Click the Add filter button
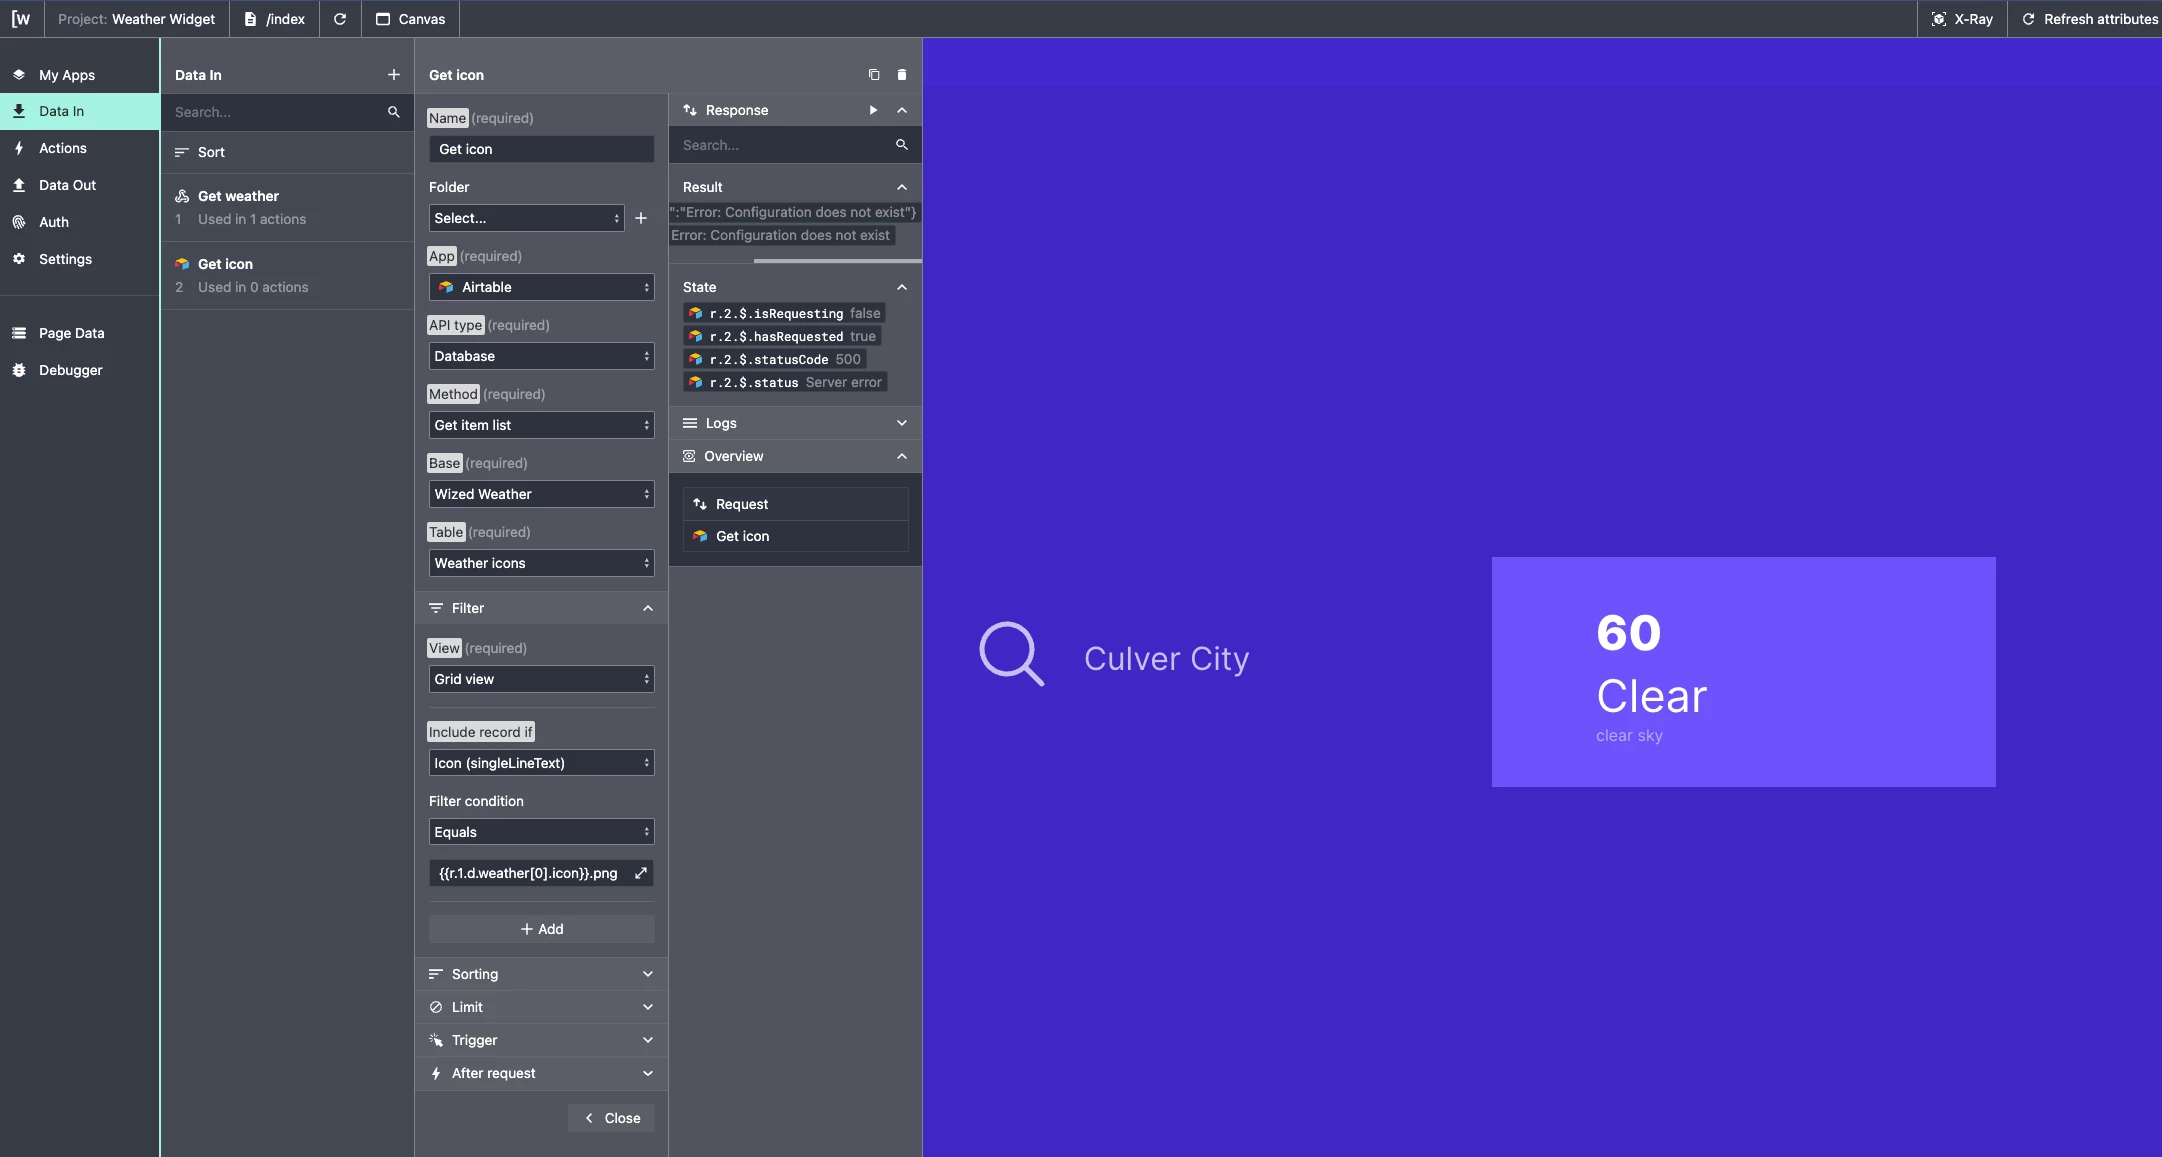 pos(541,929)
